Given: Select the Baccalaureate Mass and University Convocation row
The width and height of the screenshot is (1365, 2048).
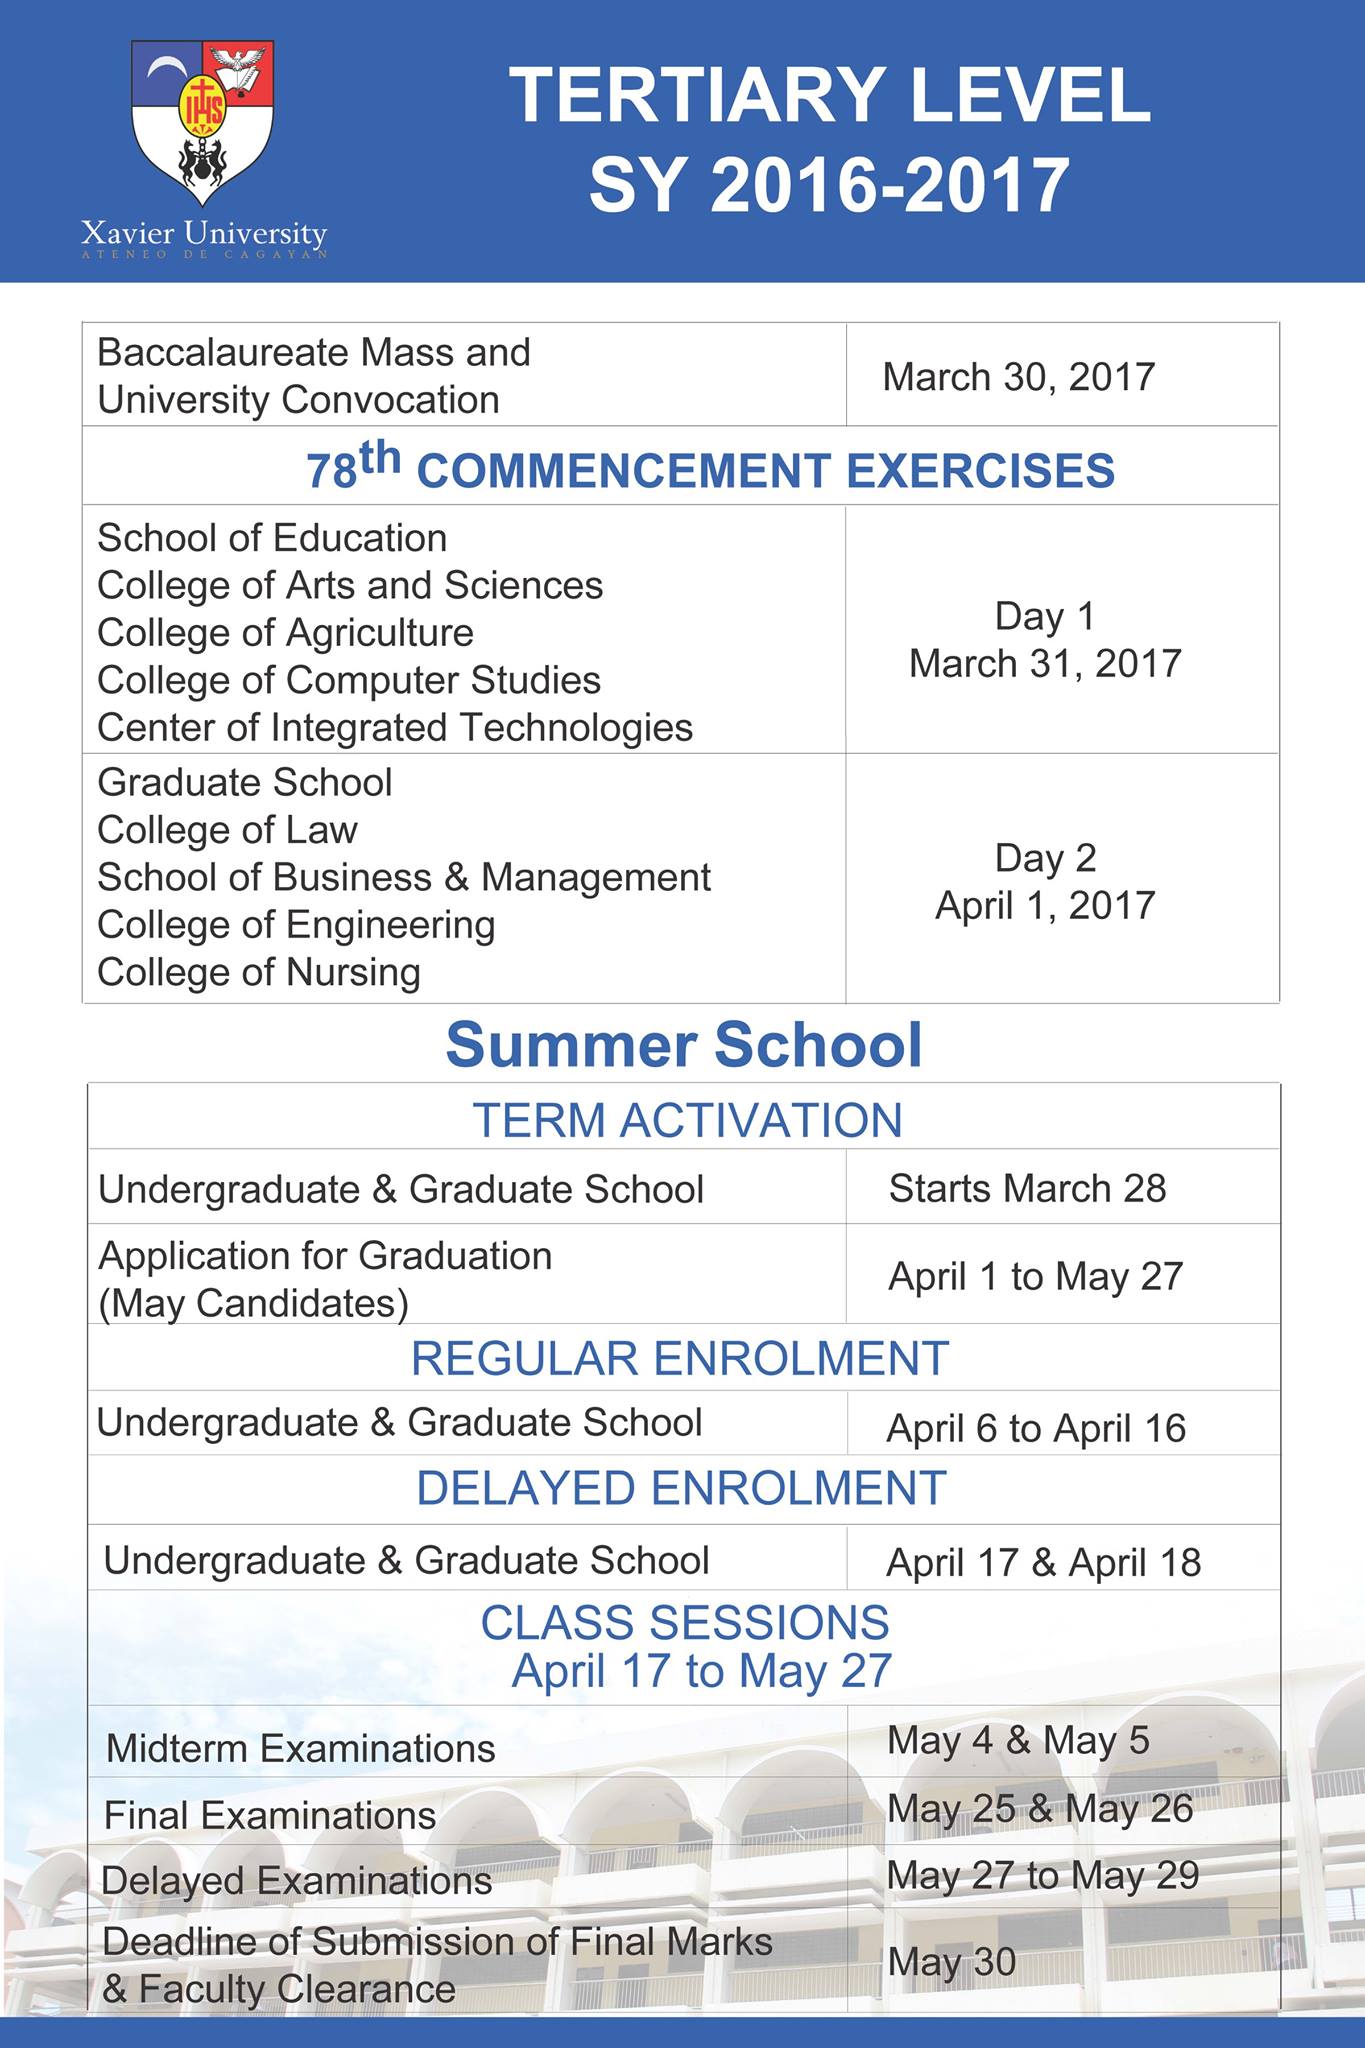Looking at the screenshot, I should coord(680,375).
